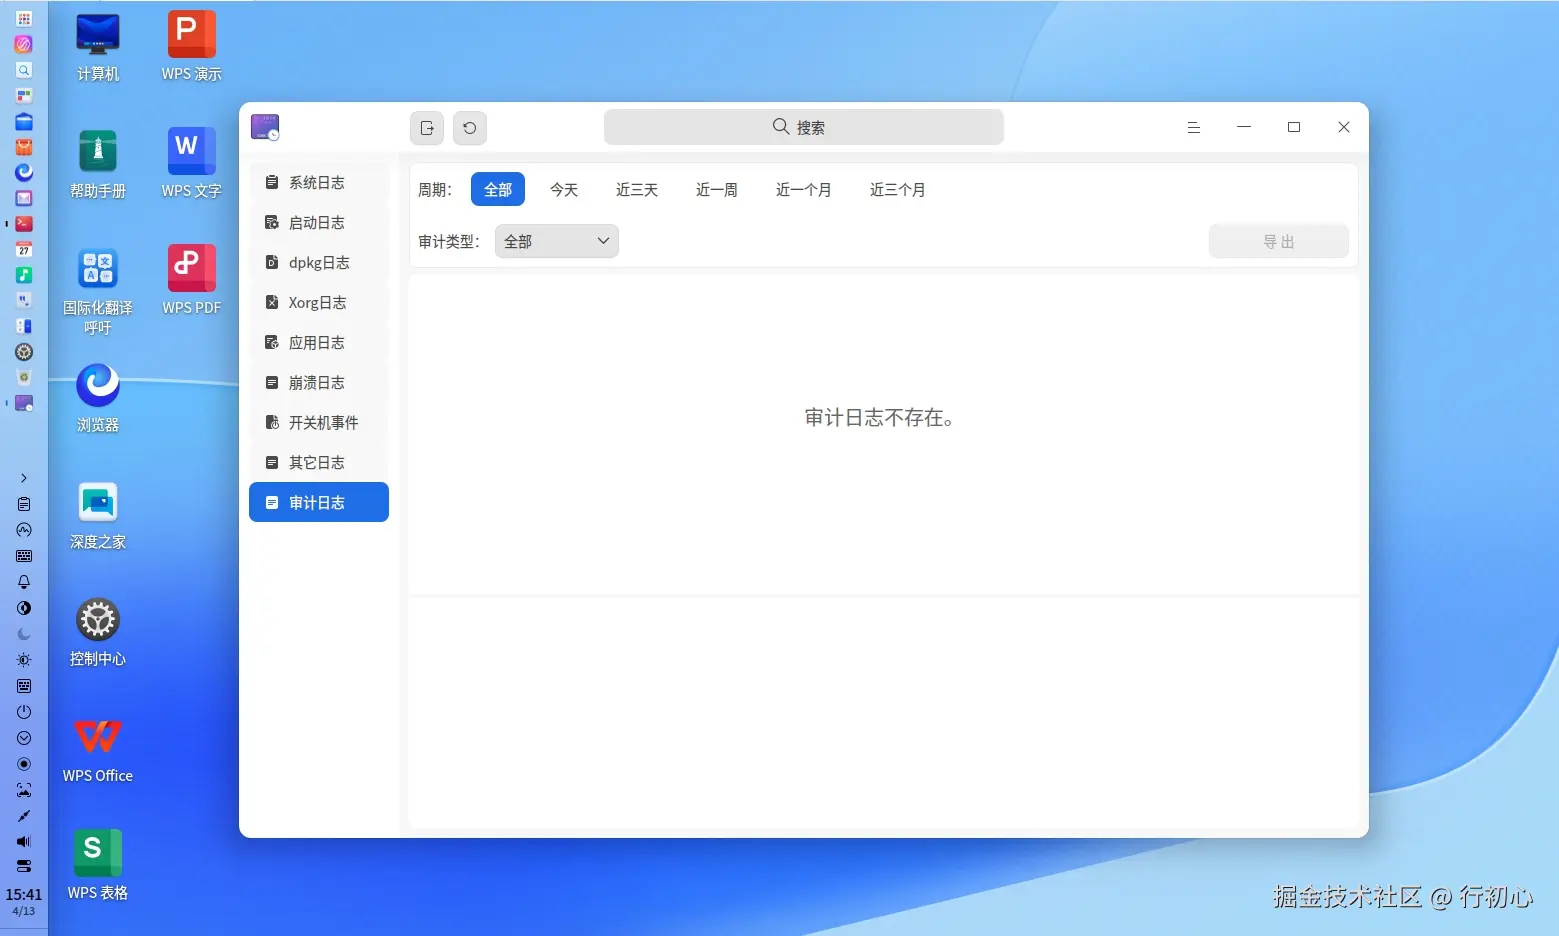Select the 近三个月 period filter

(x=896, y=189)
